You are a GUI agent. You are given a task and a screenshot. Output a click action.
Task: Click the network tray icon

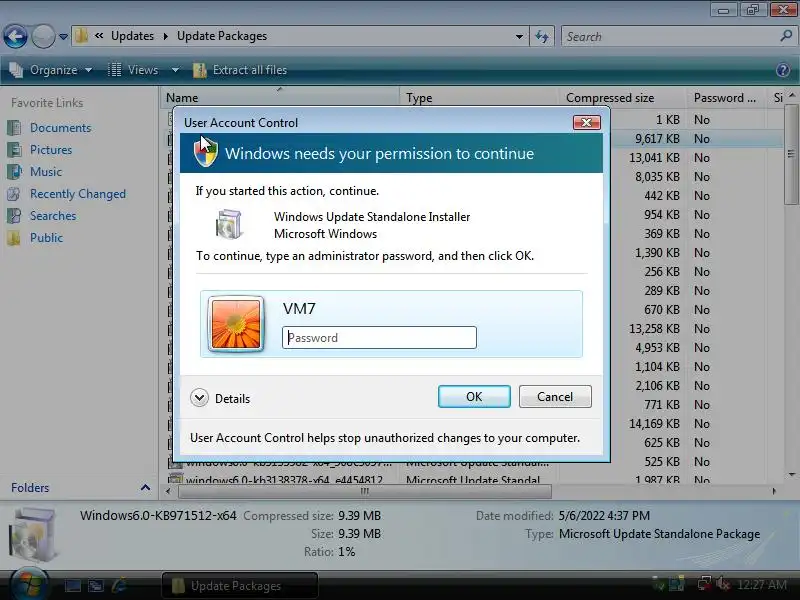[x=705, y=584]
